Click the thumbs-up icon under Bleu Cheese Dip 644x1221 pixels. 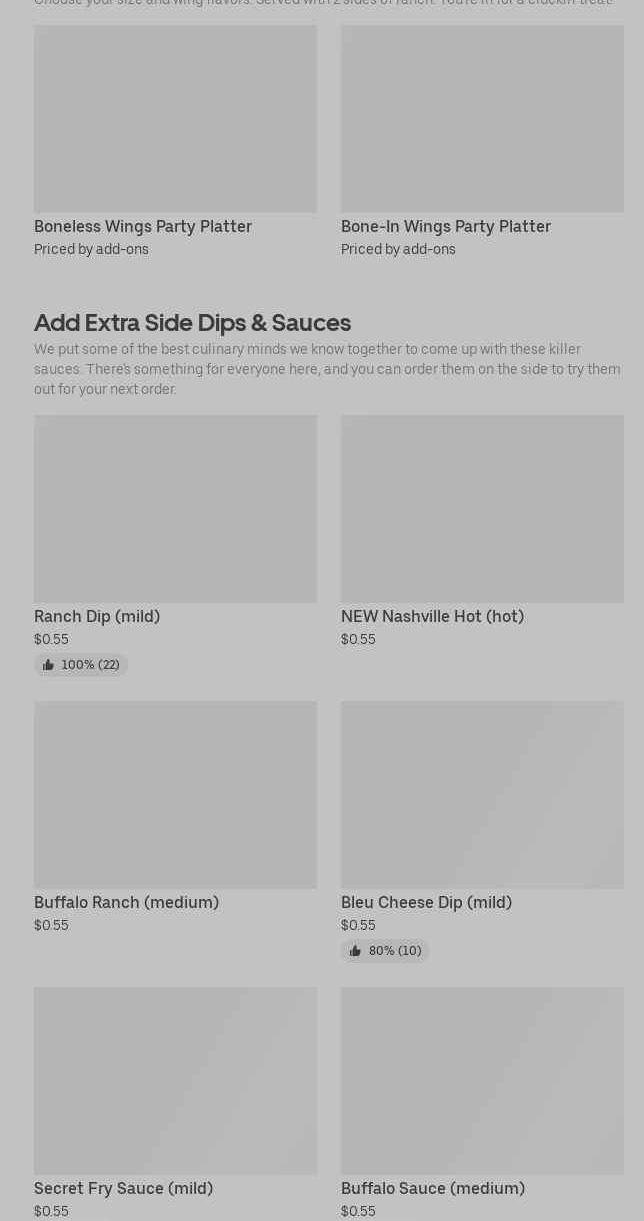coord(355,951)
